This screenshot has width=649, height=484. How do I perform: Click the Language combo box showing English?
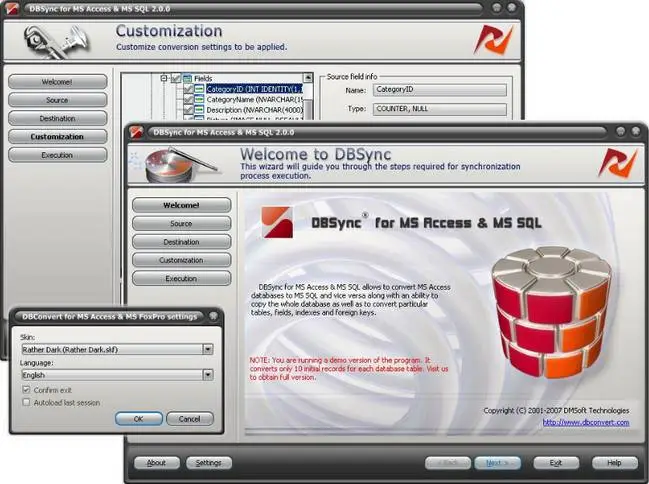point(117,375)
